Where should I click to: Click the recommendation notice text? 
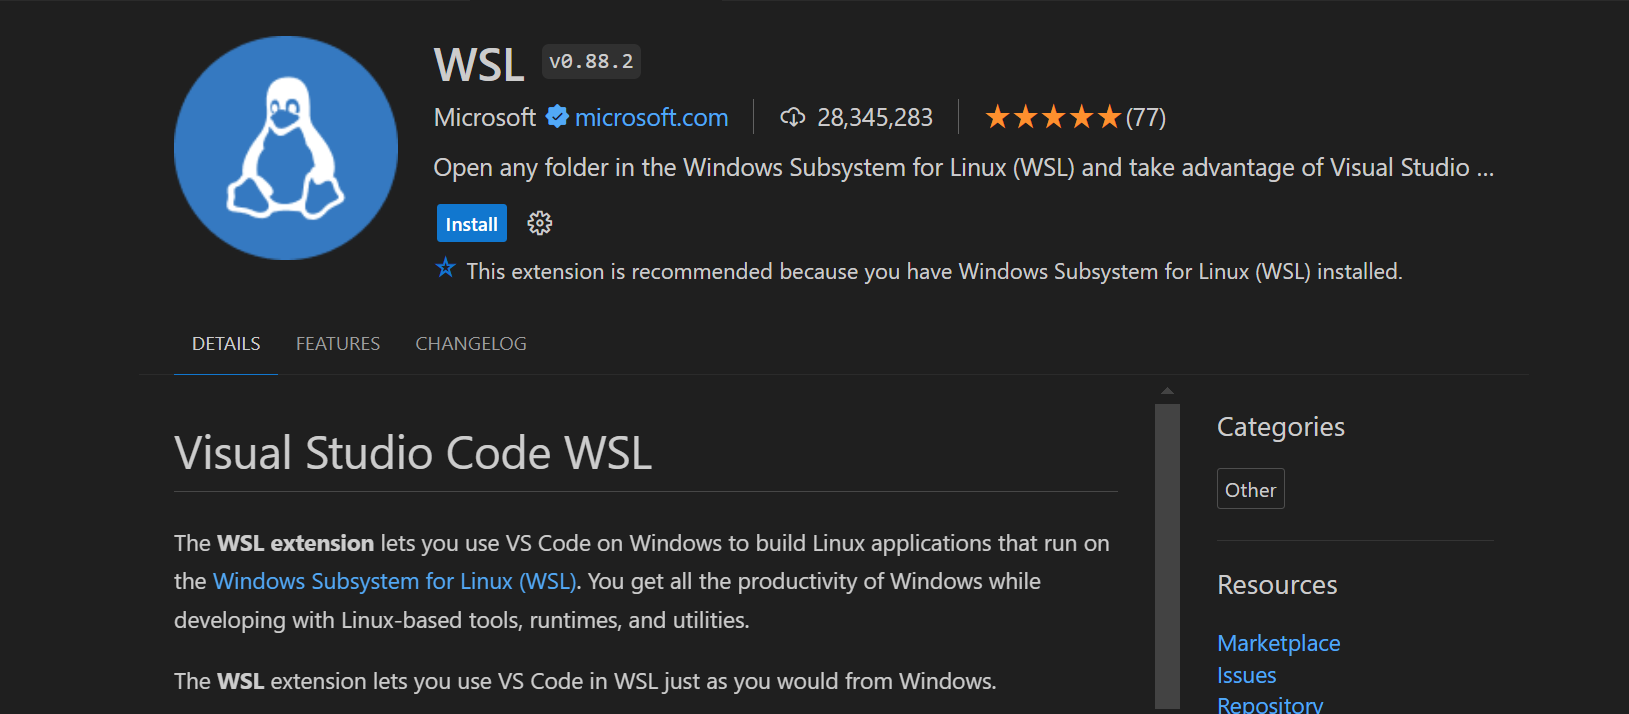pos(935,271)
